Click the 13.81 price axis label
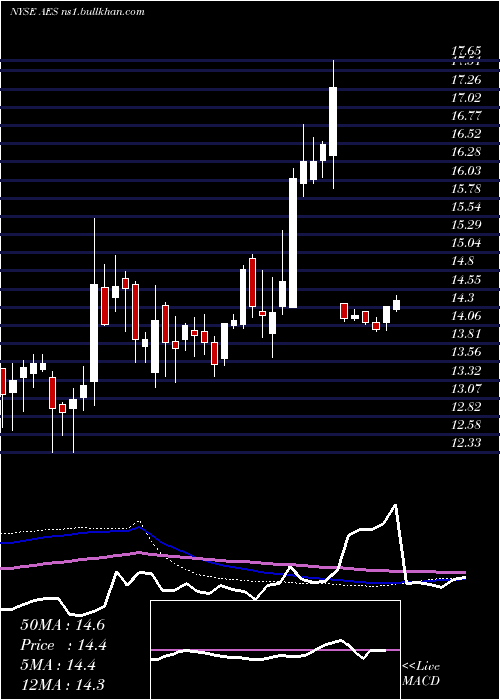500x700 pixels. coord(467,334)
